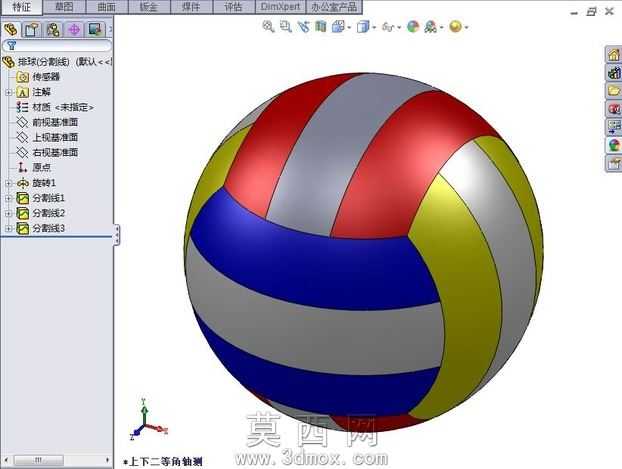Switch to the 钣金 tab
The image size is (622, 469).
(x=149, y=7)
